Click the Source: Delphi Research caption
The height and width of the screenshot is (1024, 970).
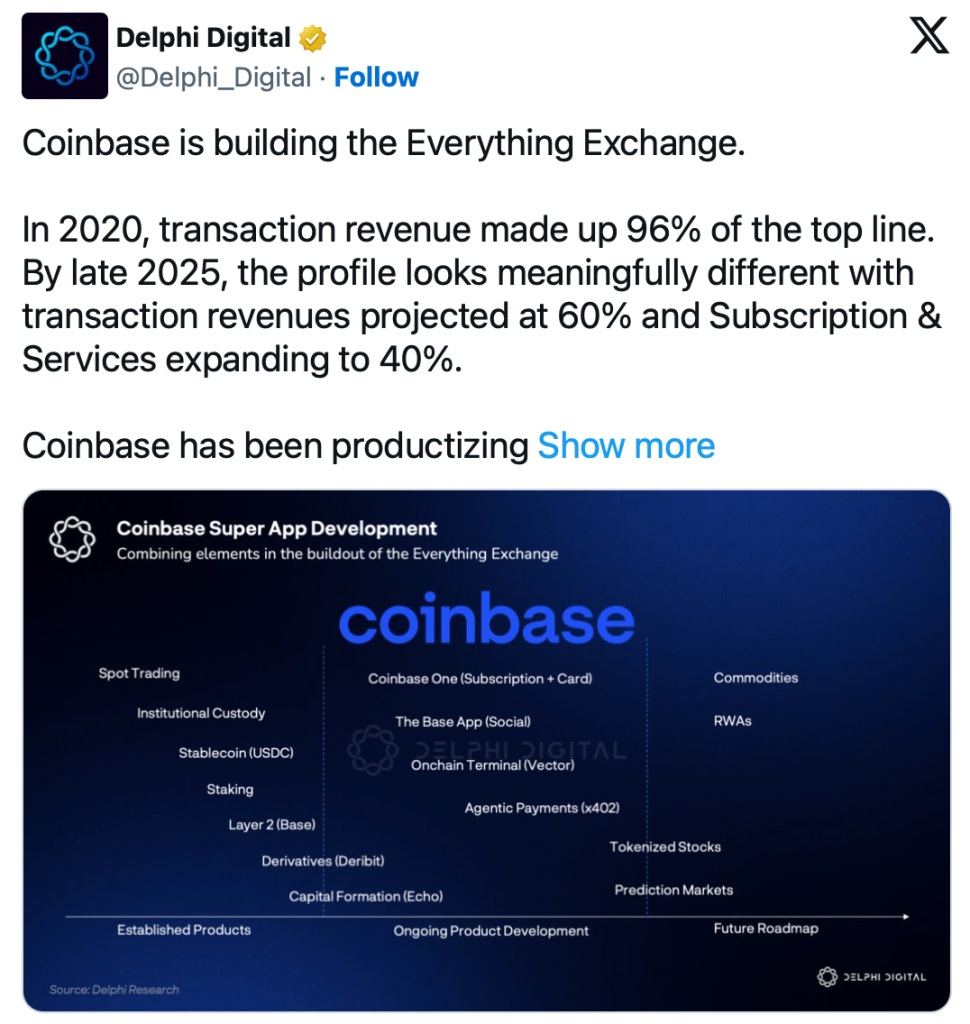tap(114, 989)
